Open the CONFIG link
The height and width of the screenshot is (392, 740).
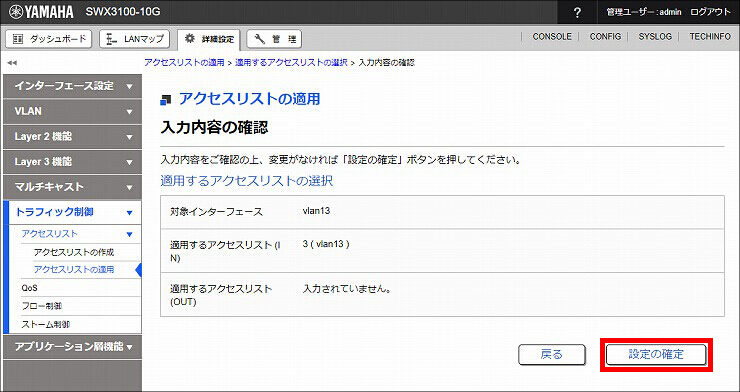605,36
